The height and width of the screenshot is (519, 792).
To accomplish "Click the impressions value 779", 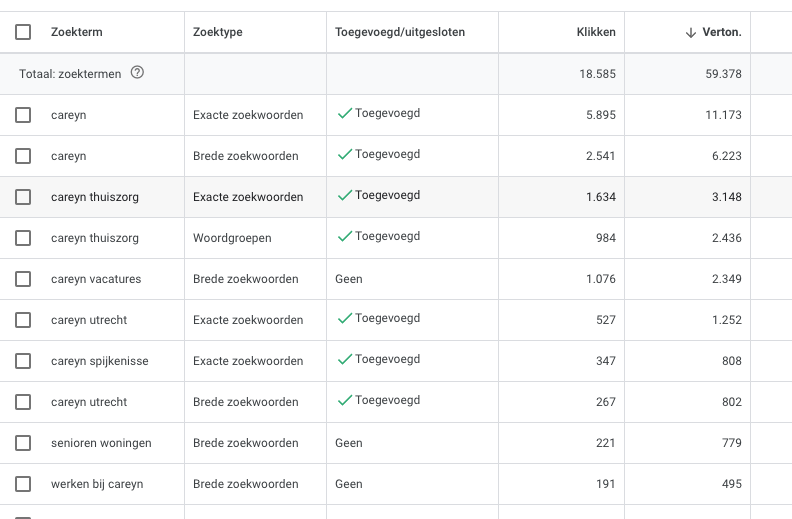I will [x=731, y=443].
